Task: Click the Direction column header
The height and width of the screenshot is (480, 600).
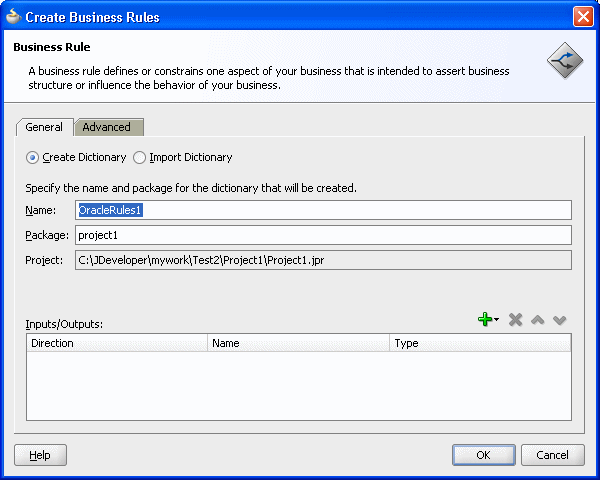Action: tap(117, 343)
